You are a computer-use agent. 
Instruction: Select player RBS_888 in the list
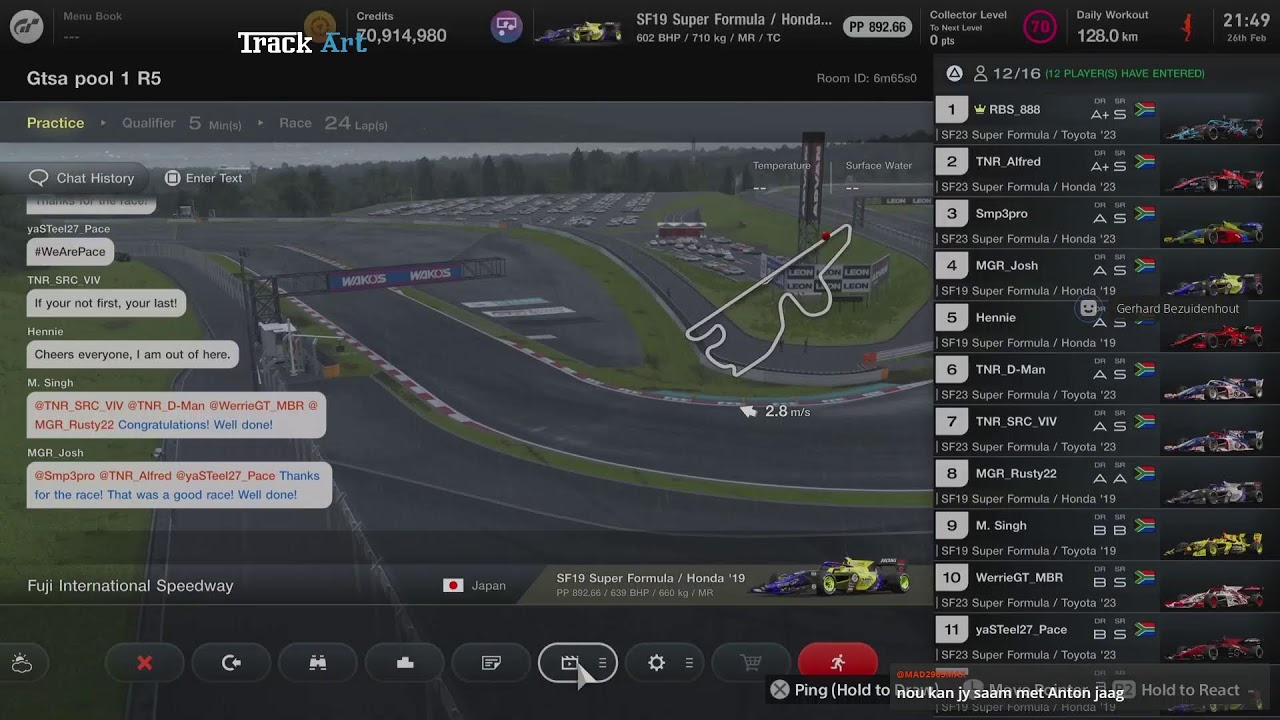pos(1107,122)
